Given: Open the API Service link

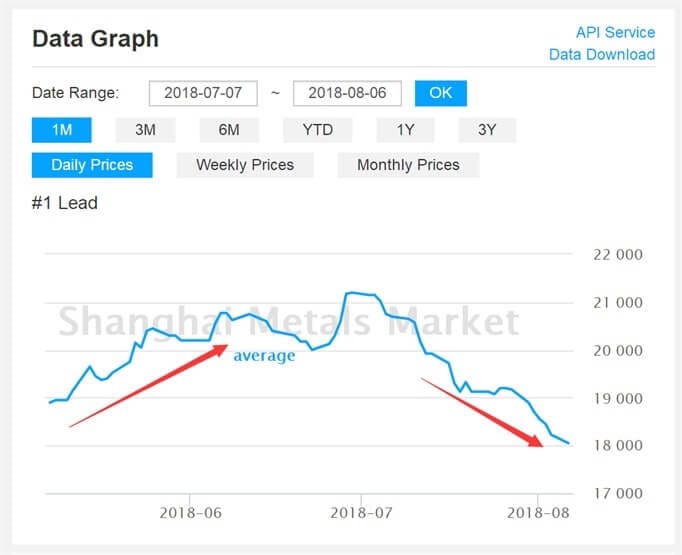Looking at the screenshot, I should (x=615, y=33).
